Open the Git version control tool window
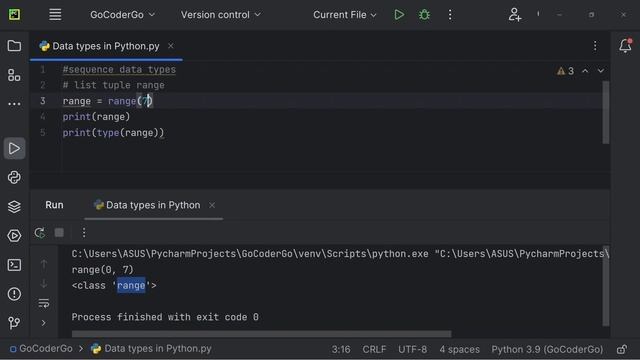The height and width of the screenshot is (360, 640). tap(14, 323)
